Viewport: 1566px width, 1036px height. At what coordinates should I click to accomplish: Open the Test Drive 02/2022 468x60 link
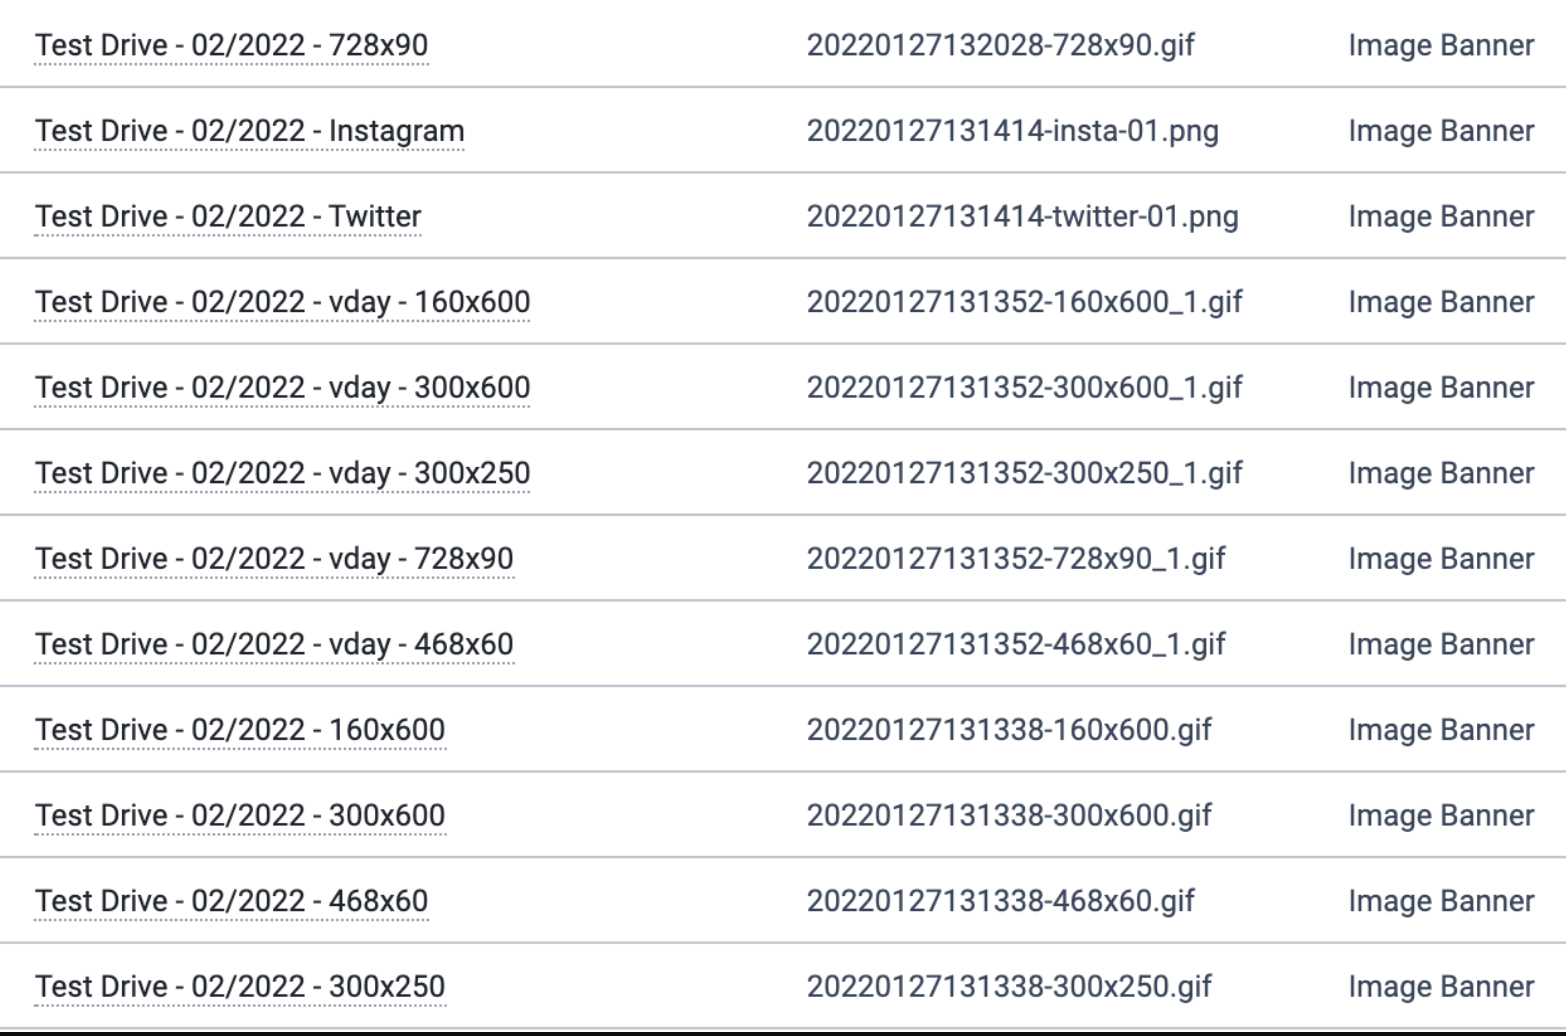coord(232,901)
